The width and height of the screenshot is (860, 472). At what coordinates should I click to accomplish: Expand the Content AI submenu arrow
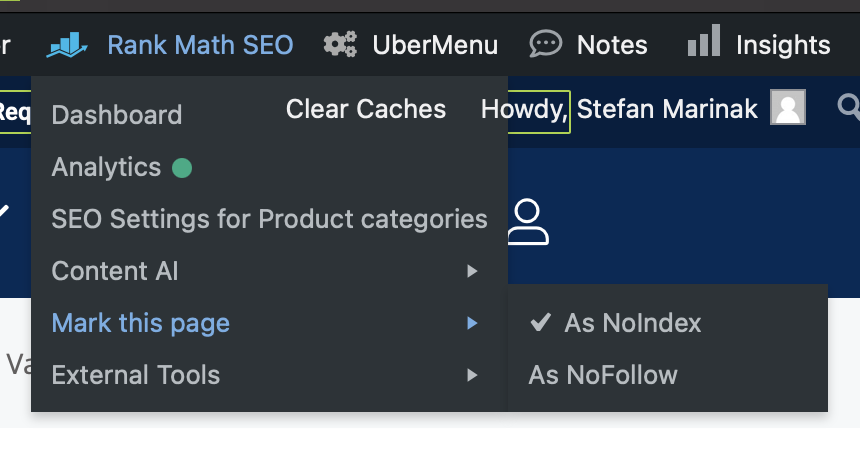tap(472, 271)
